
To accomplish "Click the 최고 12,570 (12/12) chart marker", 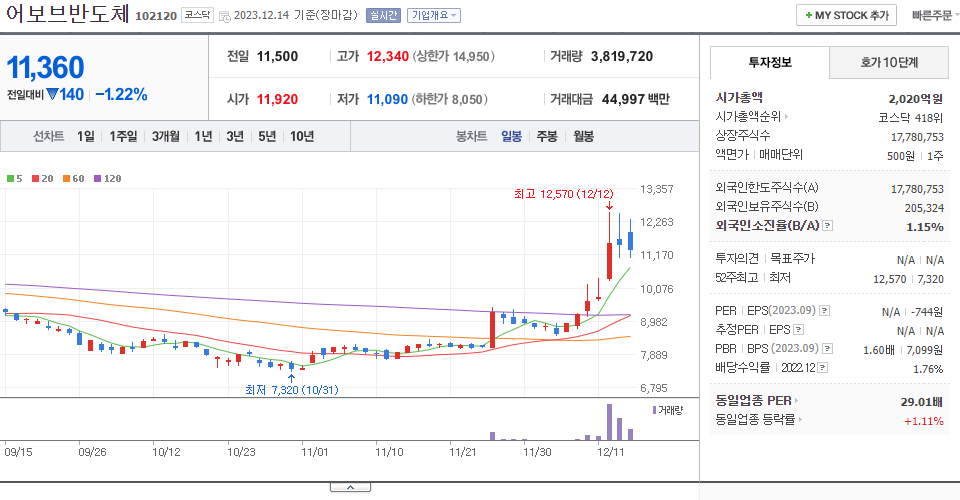I will click(x=563, y=194).
